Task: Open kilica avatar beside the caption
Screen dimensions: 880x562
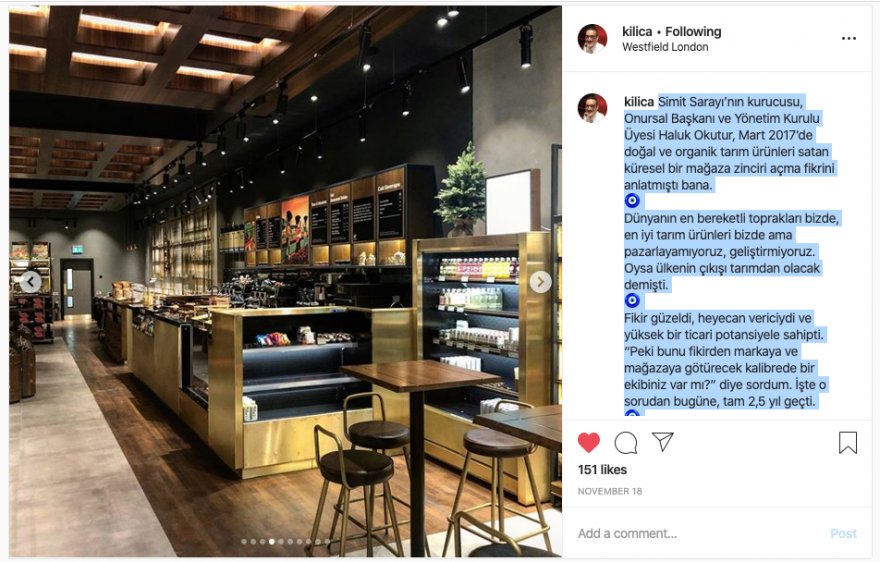Action: [x=592, y=108]
